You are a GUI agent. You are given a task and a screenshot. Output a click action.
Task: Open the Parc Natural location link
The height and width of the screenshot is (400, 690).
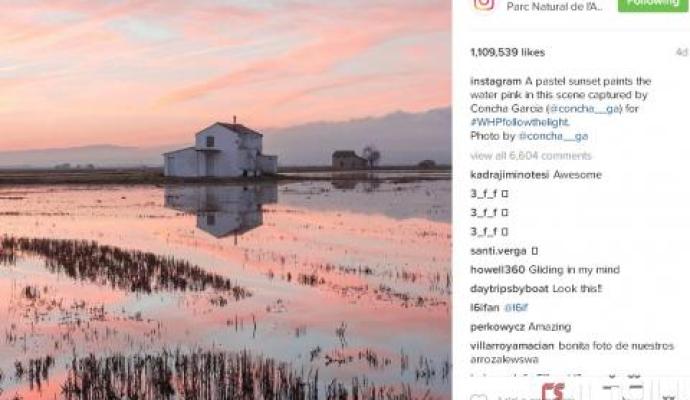[x=554, y=7]
